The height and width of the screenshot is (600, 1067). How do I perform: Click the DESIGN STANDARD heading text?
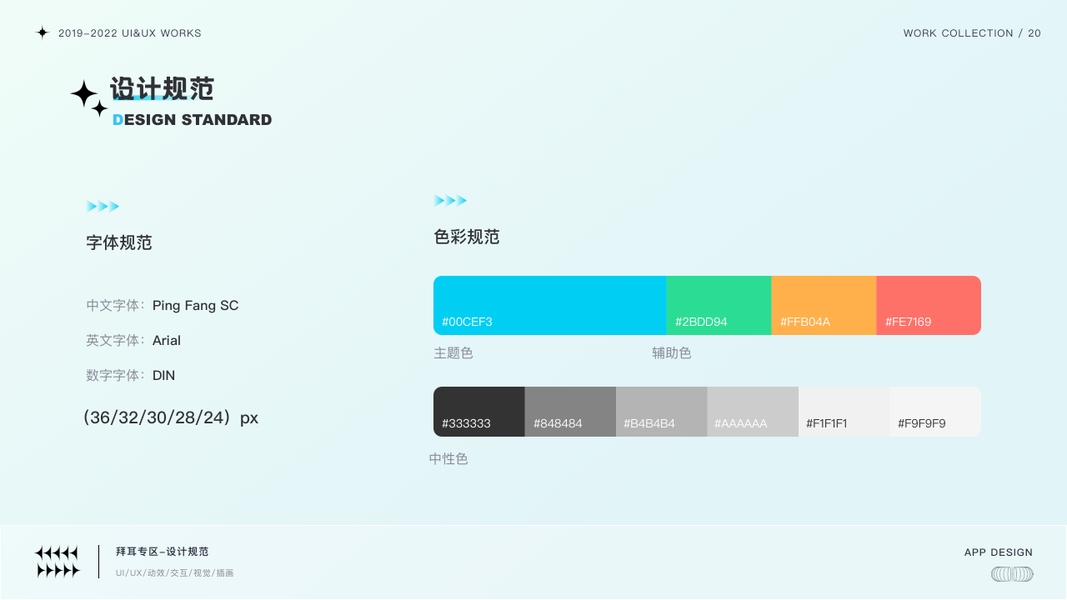tap(192, 120)
